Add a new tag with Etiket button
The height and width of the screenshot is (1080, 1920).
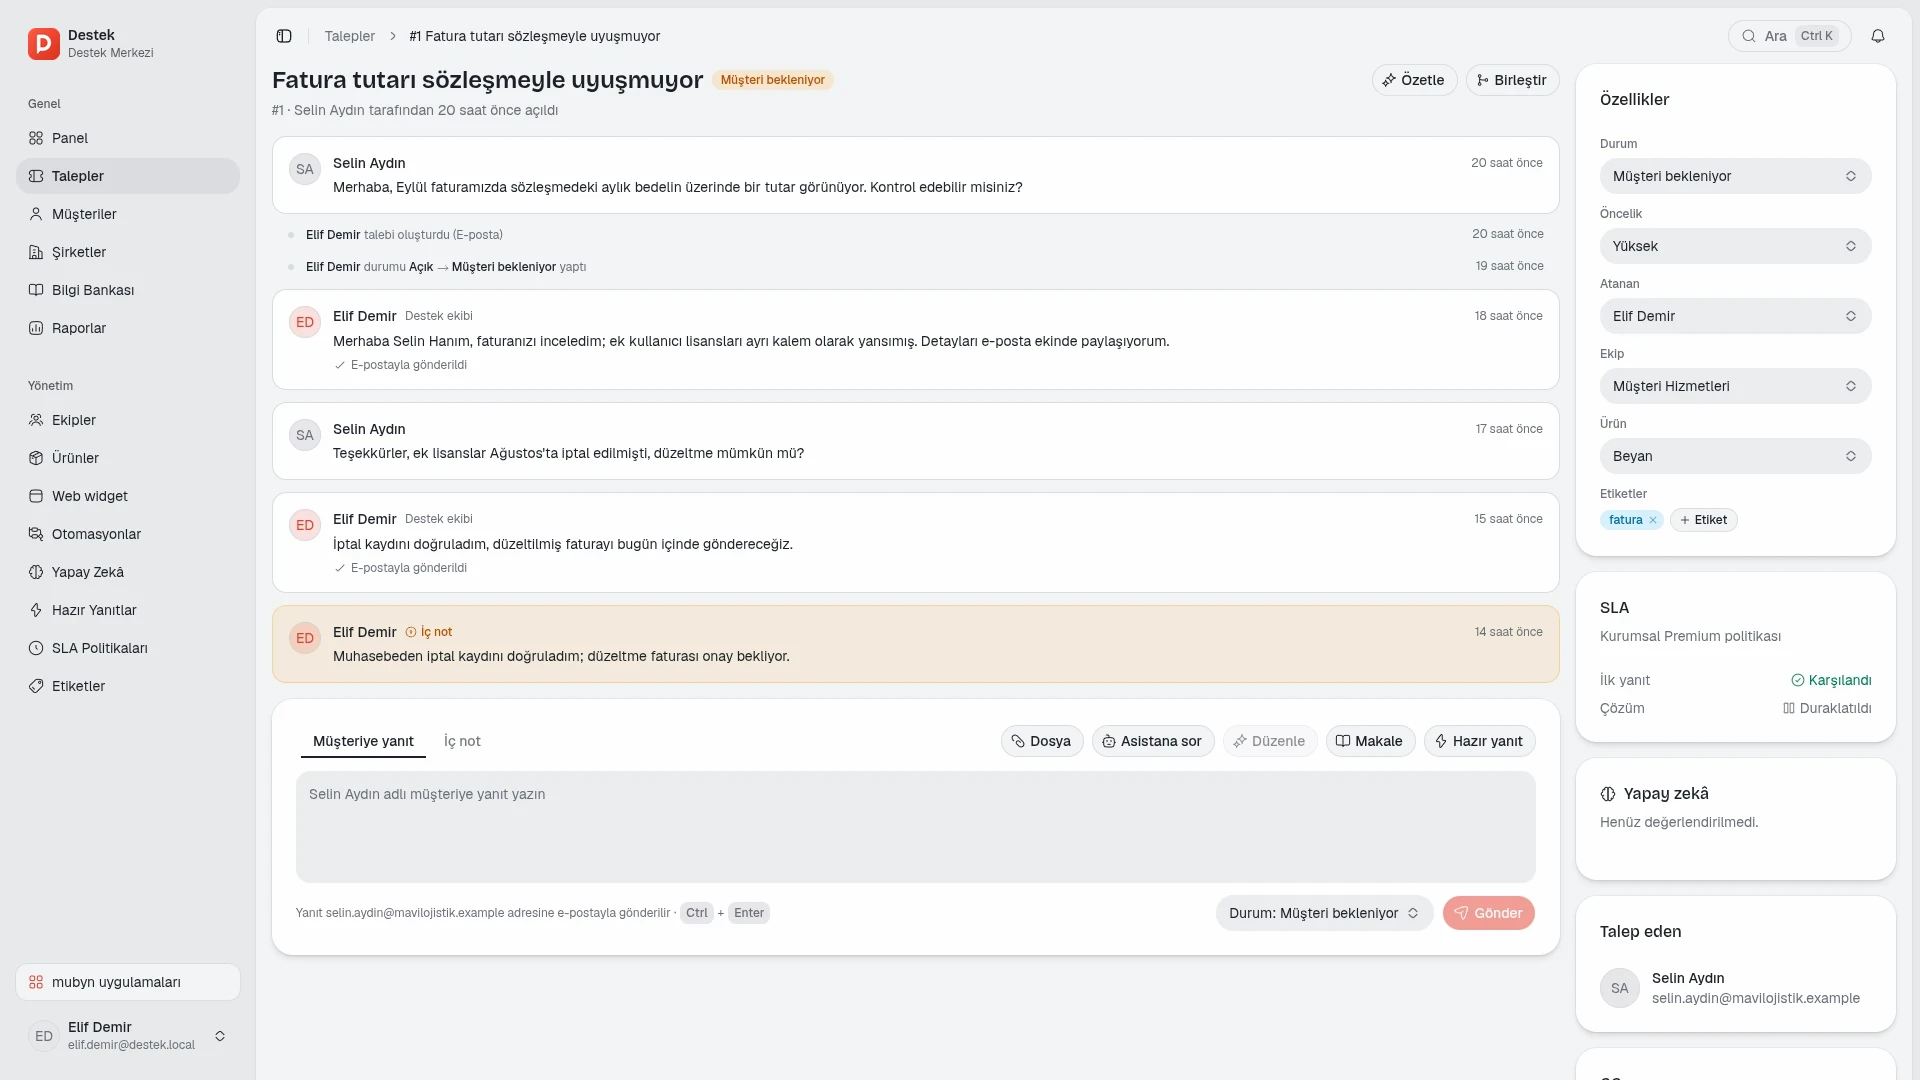point(1703,520)
